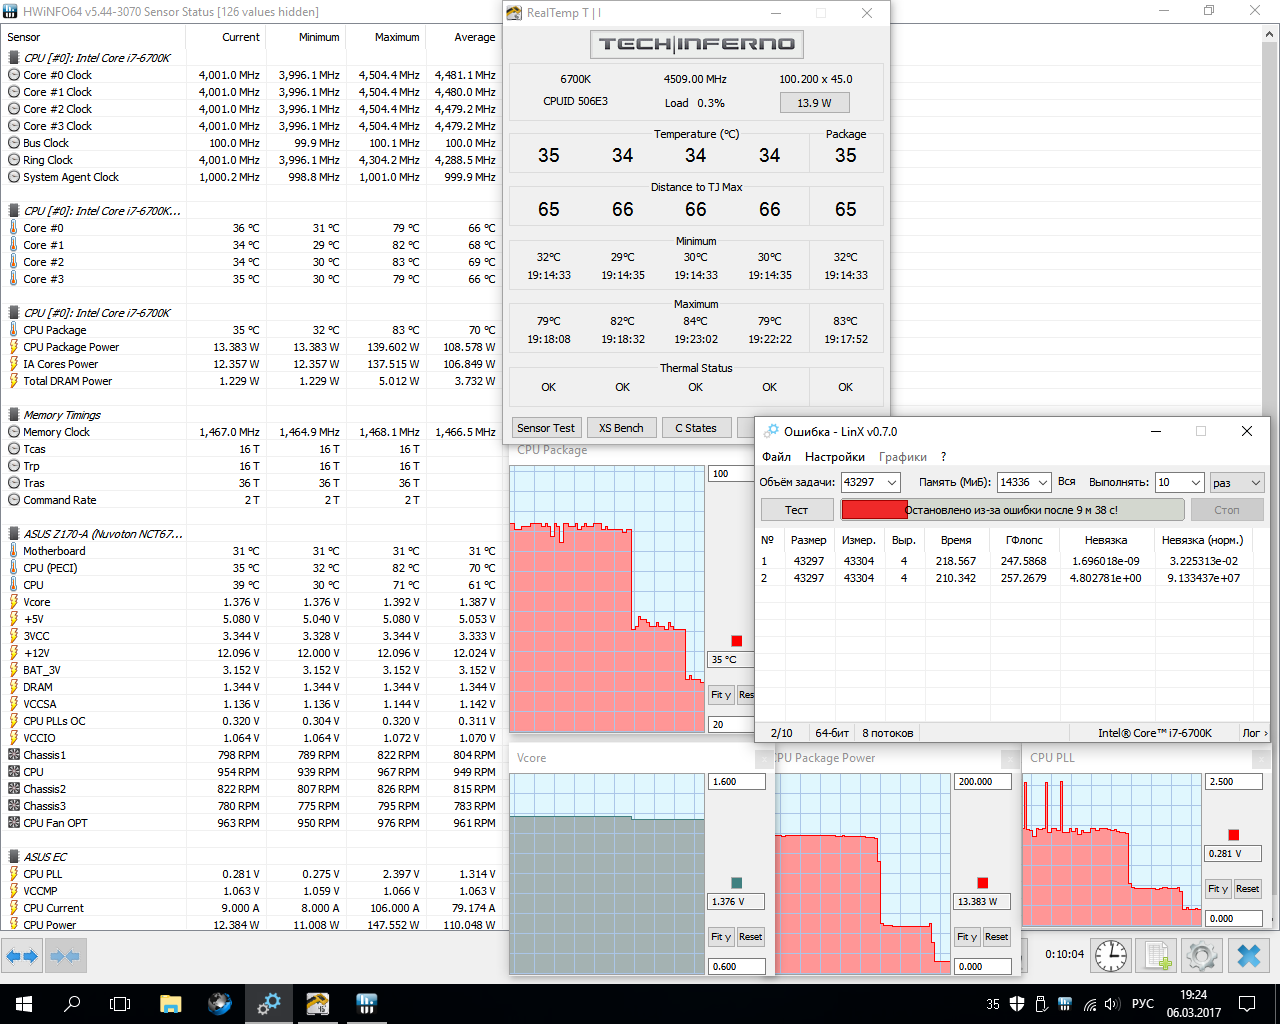Open the Action Center notification icon
The width and height of the screenshot is (1280, 1024).
[x=1247, y=1004]
